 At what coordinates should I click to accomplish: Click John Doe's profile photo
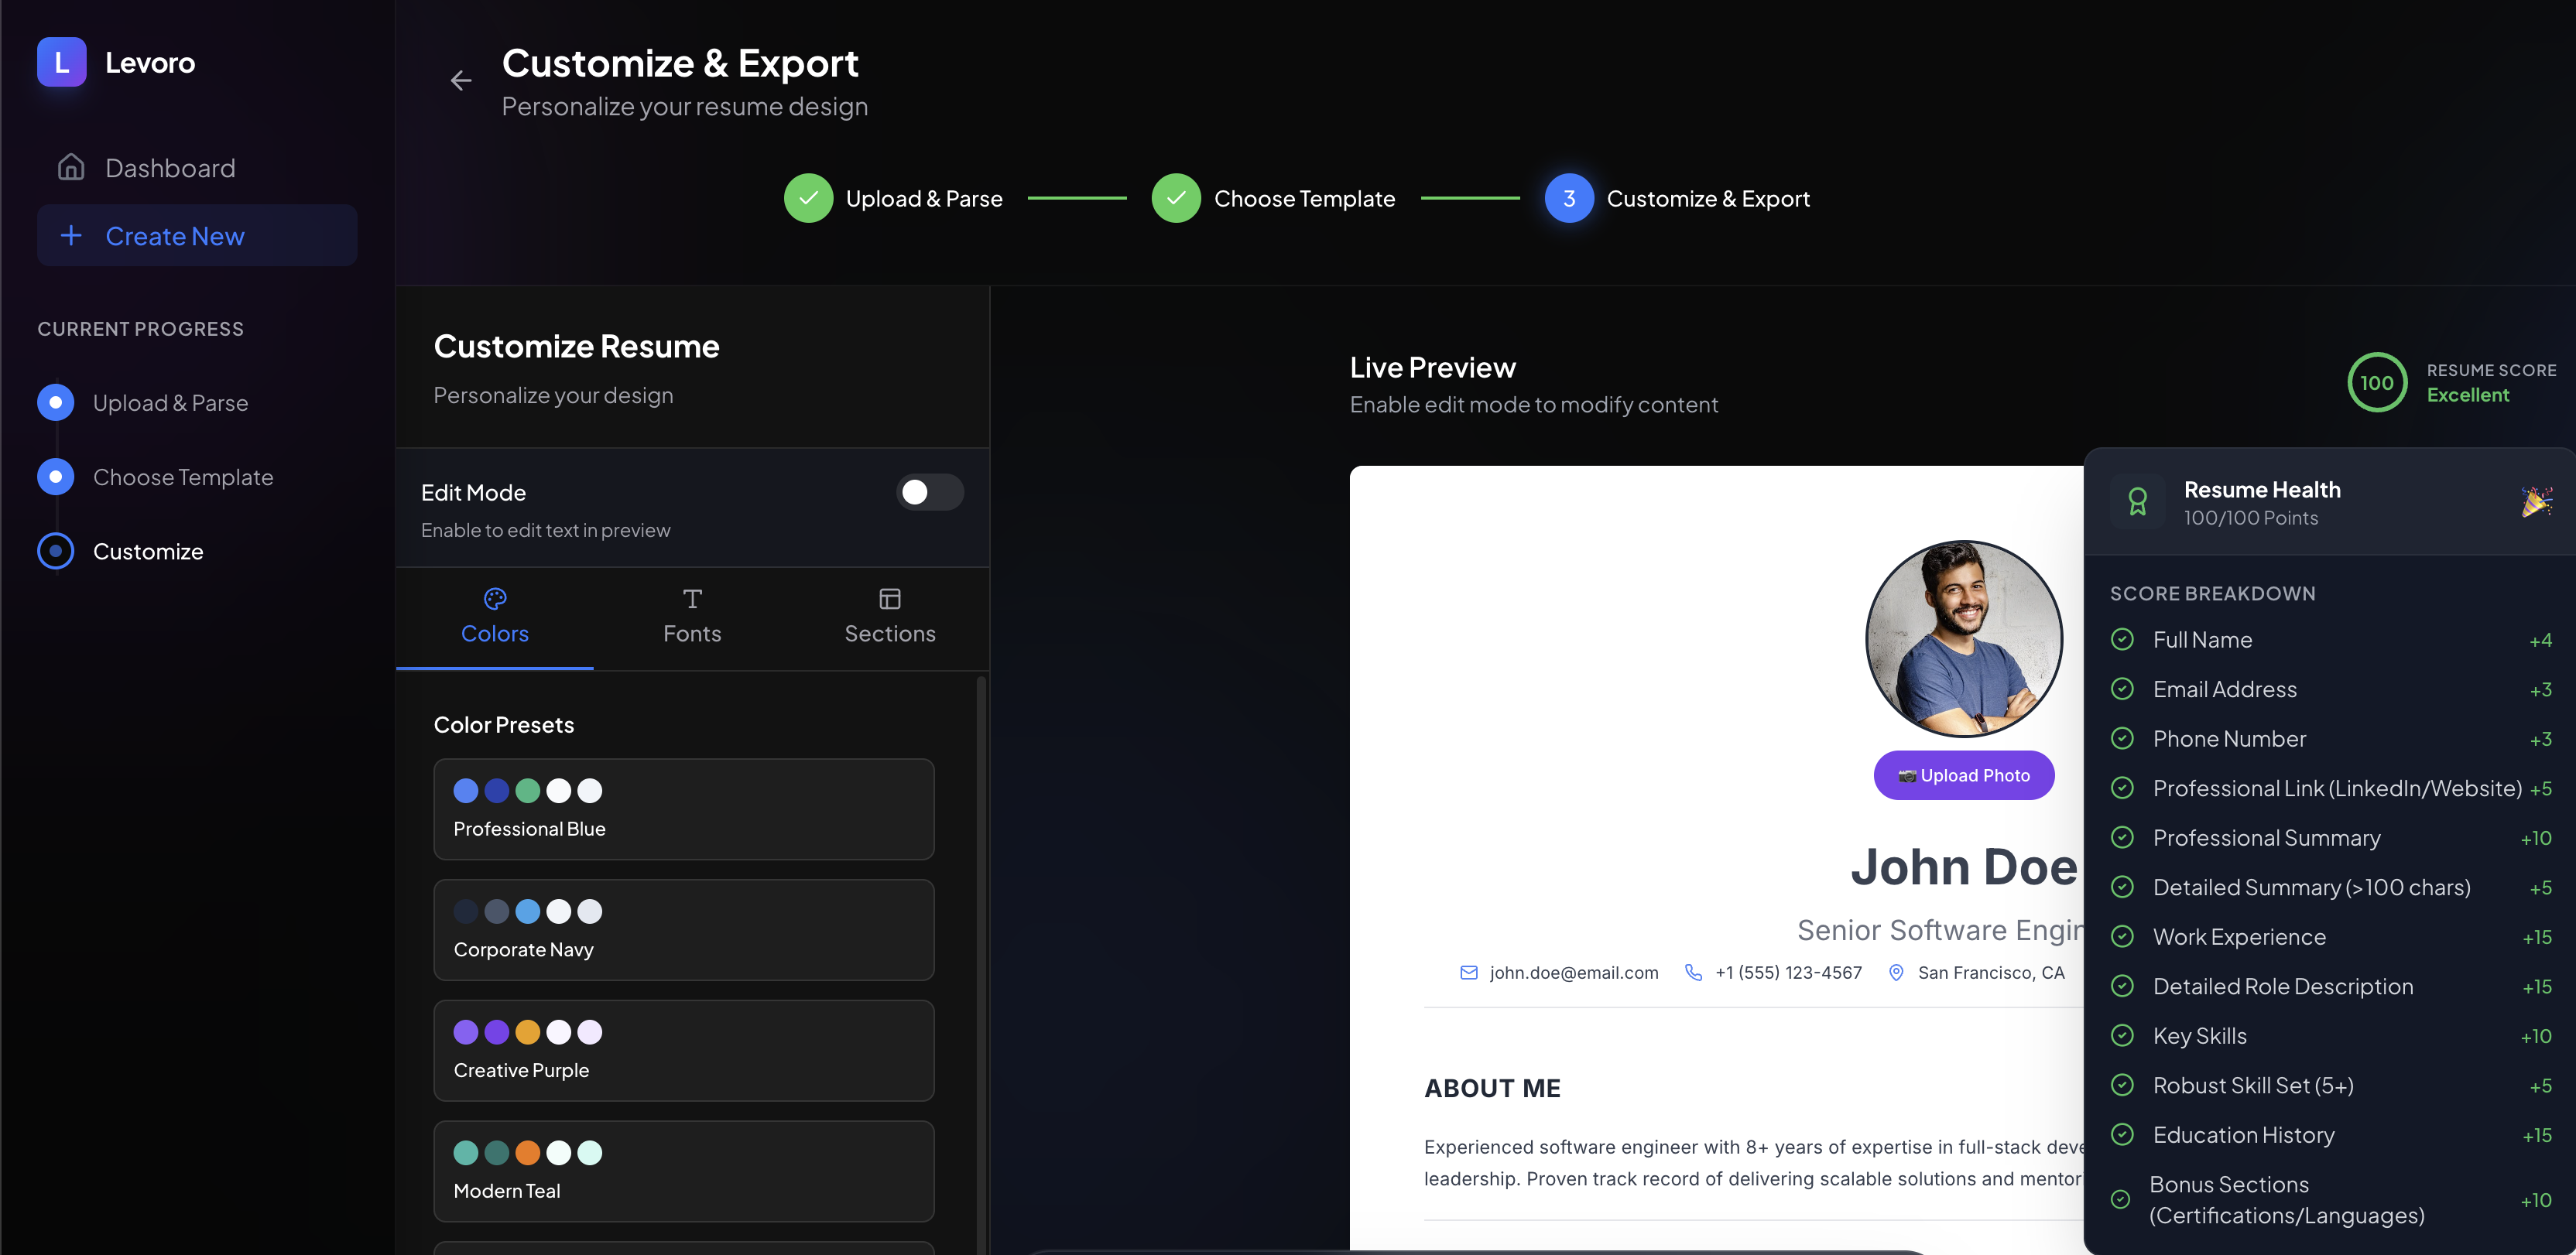[1964, 638]
